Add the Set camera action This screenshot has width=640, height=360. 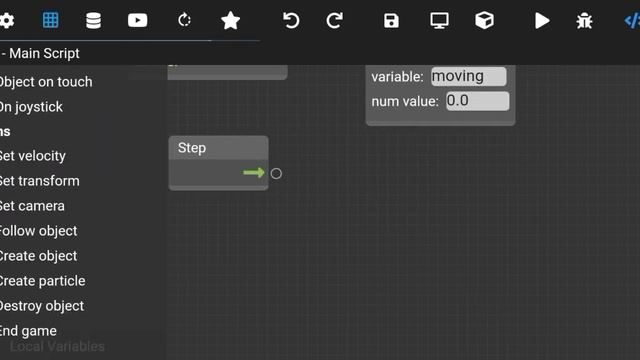pos(32,206)
